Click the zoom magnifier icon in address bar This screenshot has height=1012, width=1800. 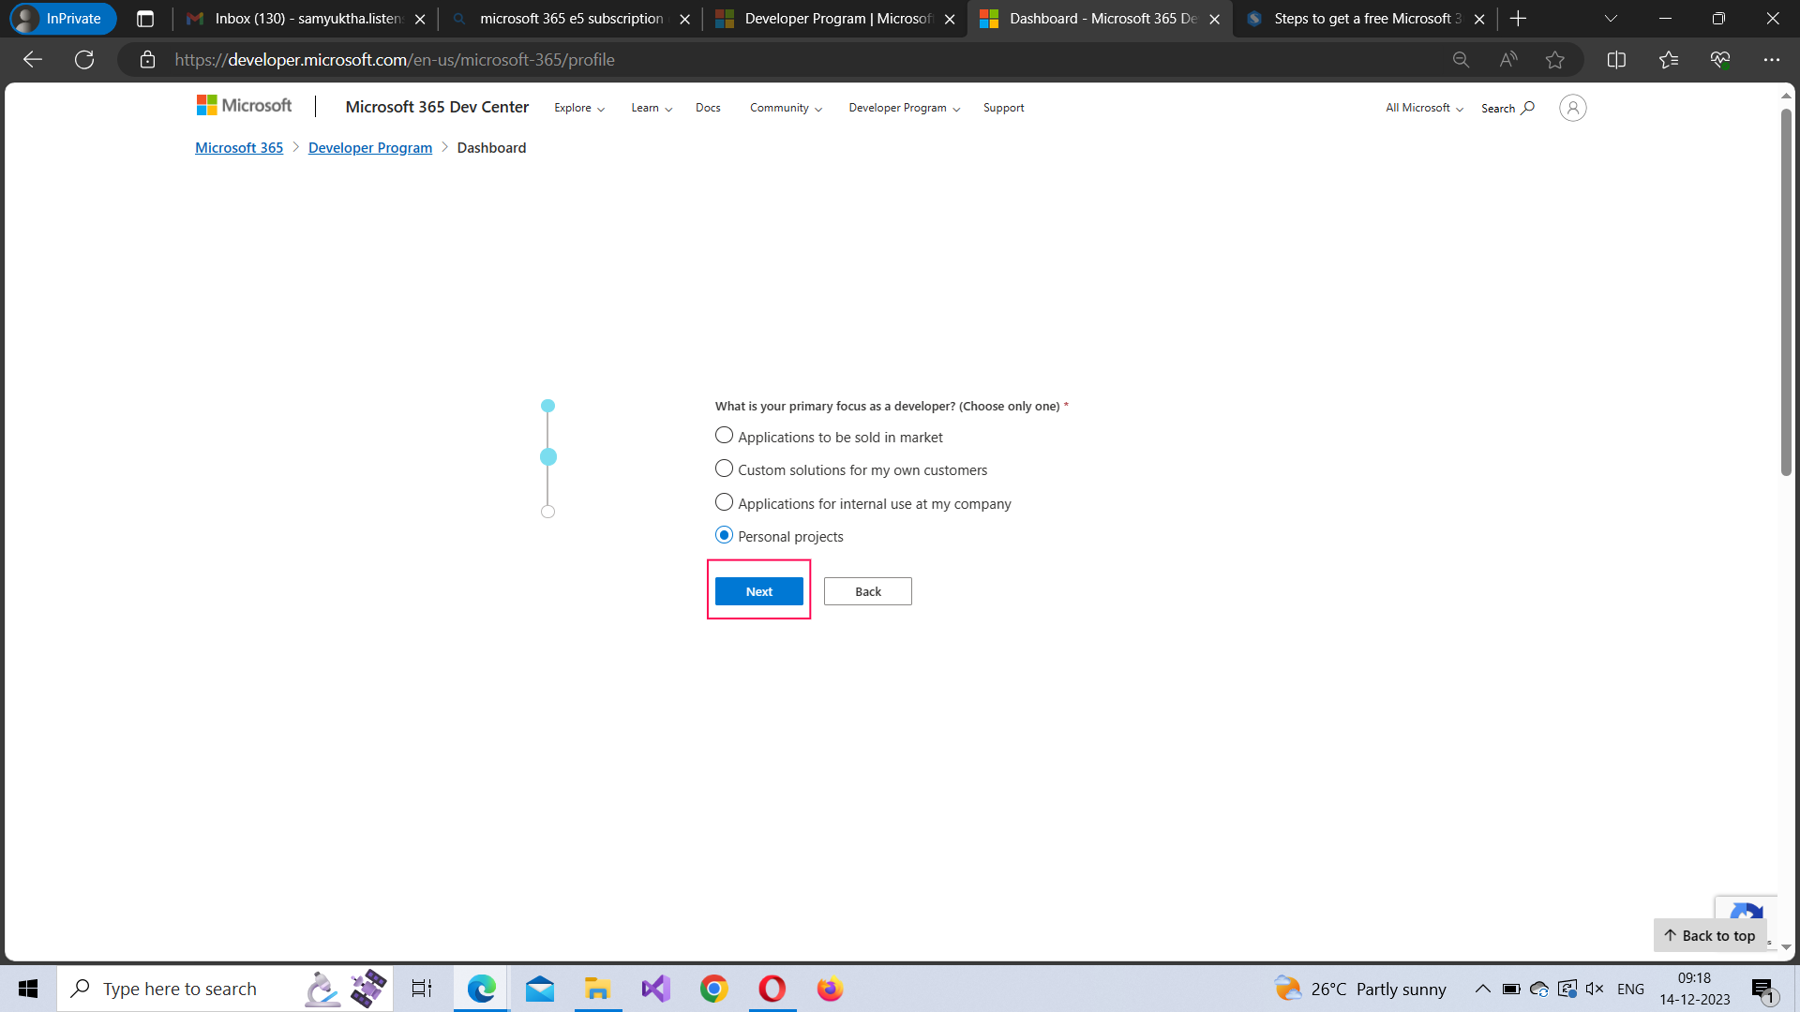point(1461,60)
